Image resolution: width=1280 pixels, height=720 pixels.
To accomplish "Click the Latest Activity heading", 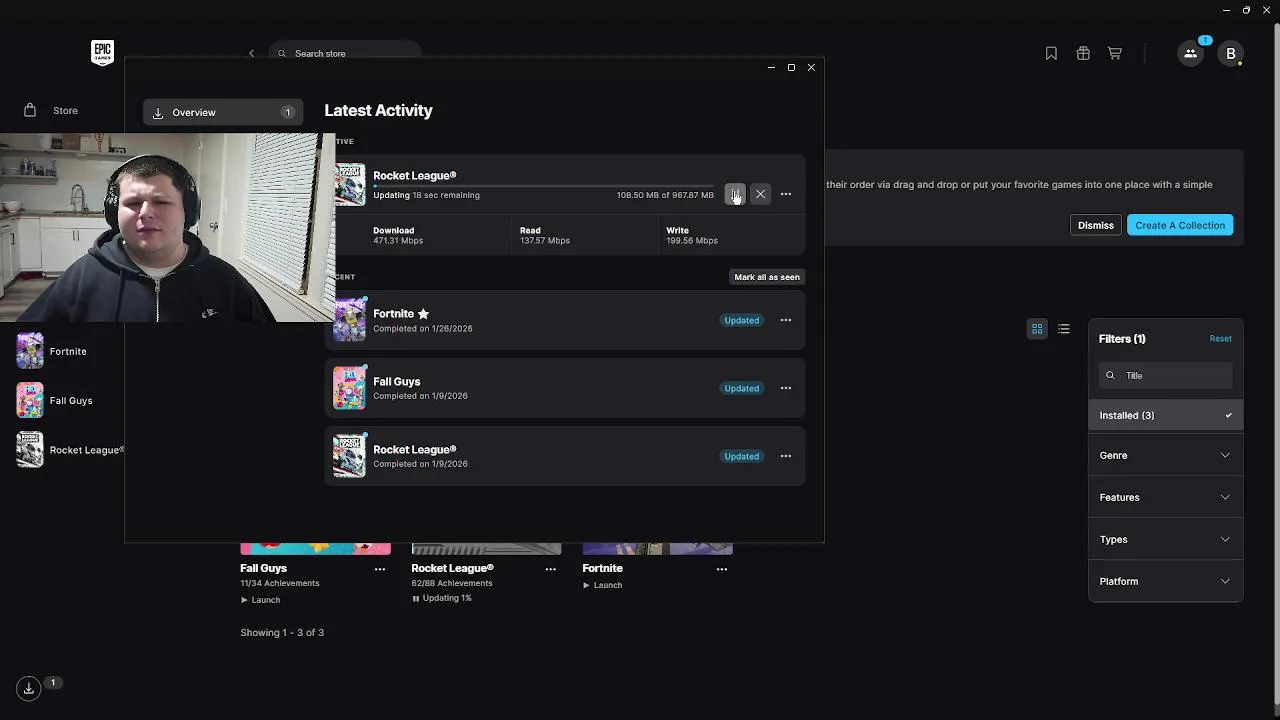I will tap(378, 110).
